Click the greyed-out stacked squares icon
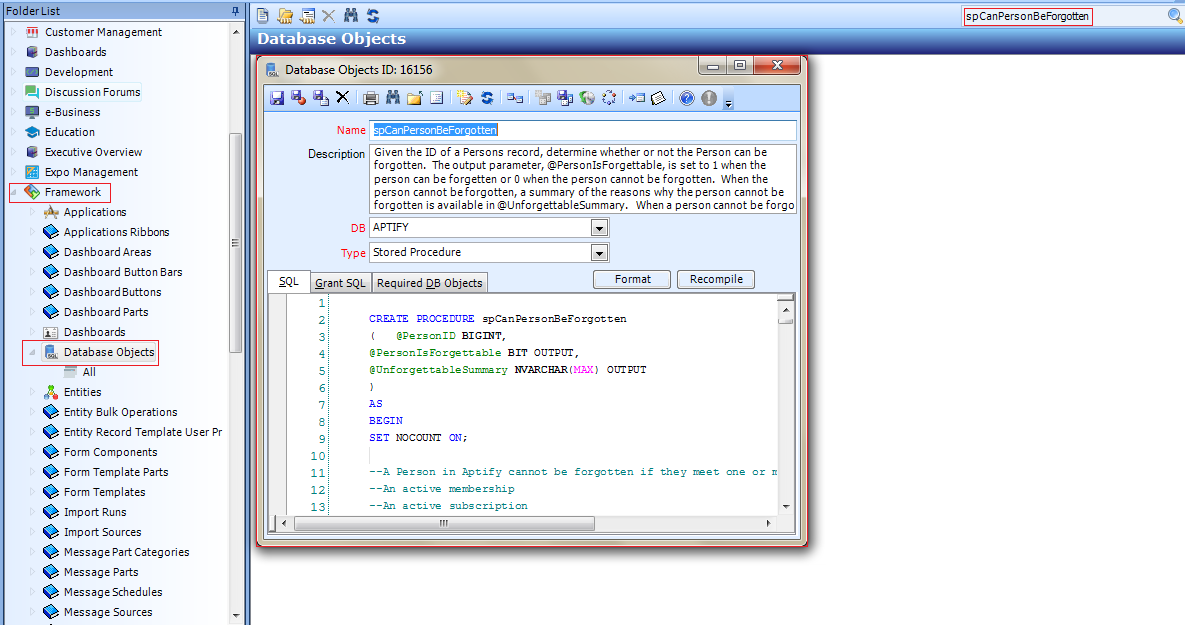 click(543, 97)
